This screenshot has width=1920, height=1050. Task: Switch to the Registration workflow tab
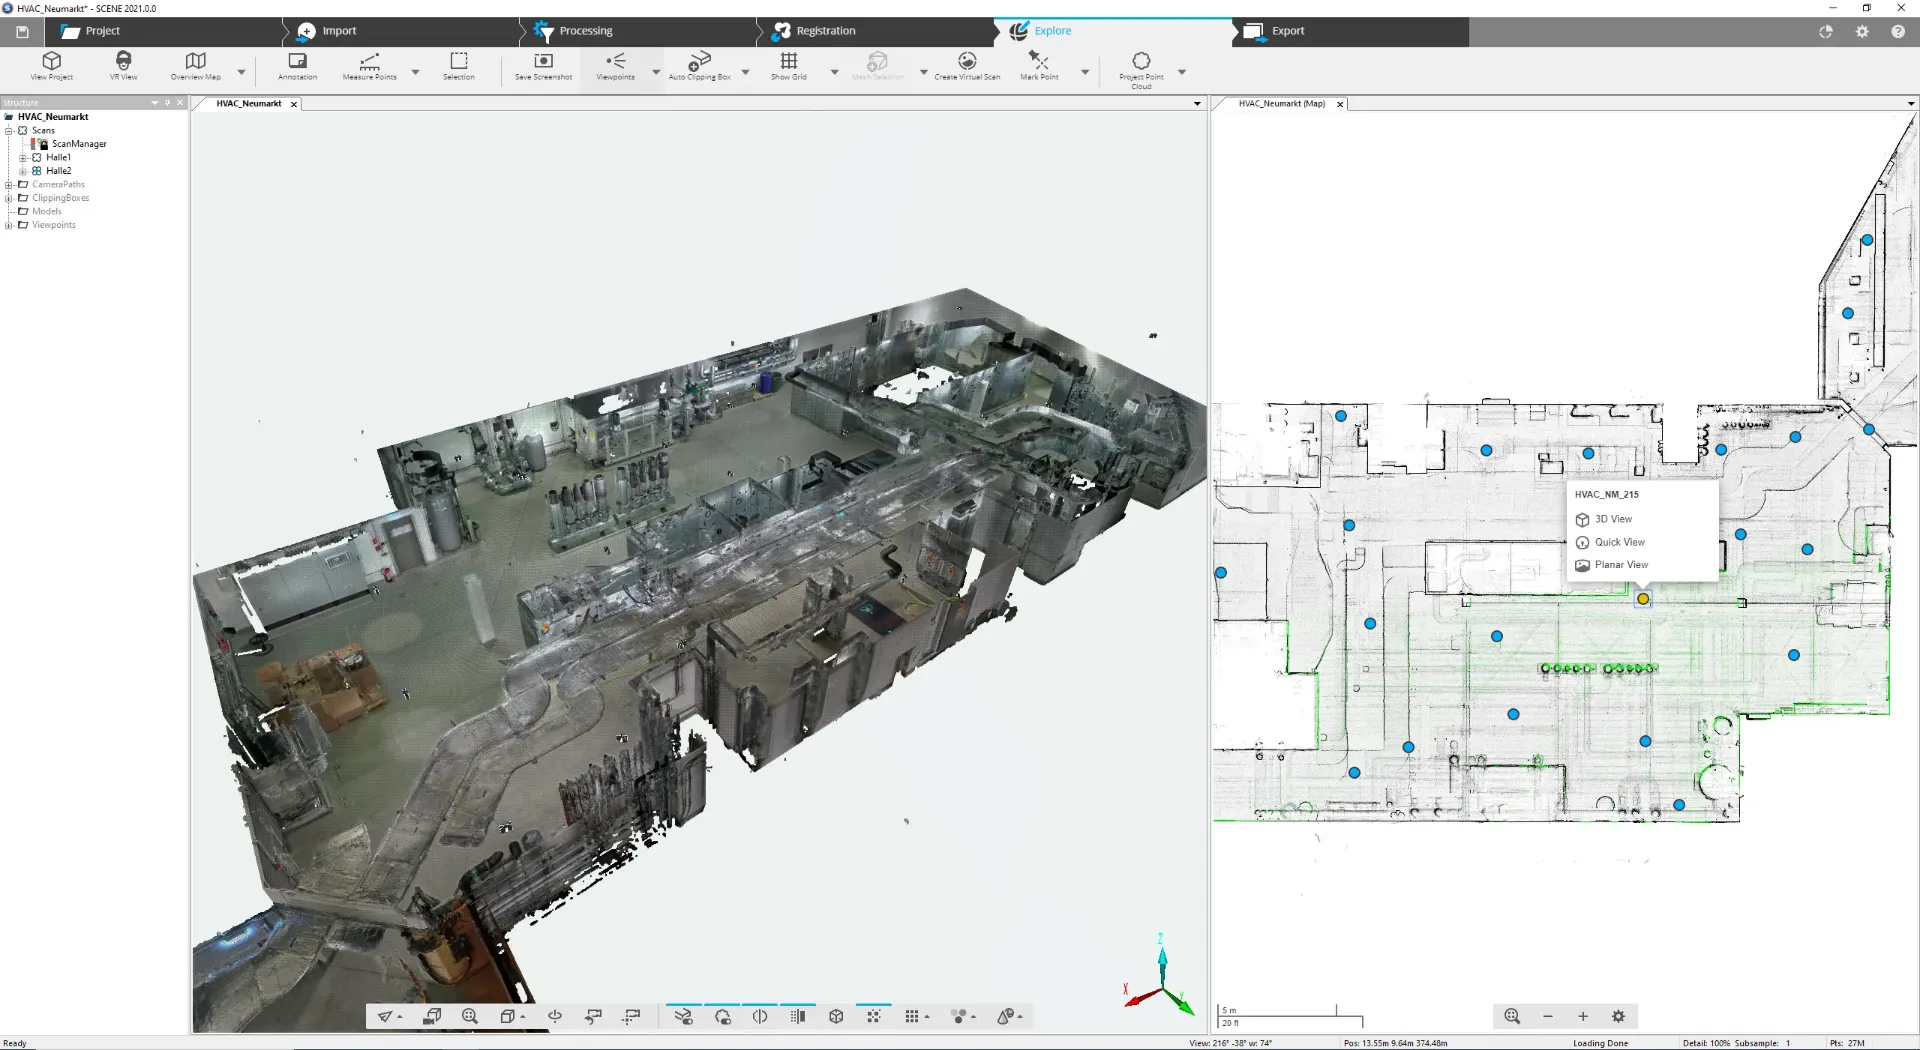(x=825, y=31)
